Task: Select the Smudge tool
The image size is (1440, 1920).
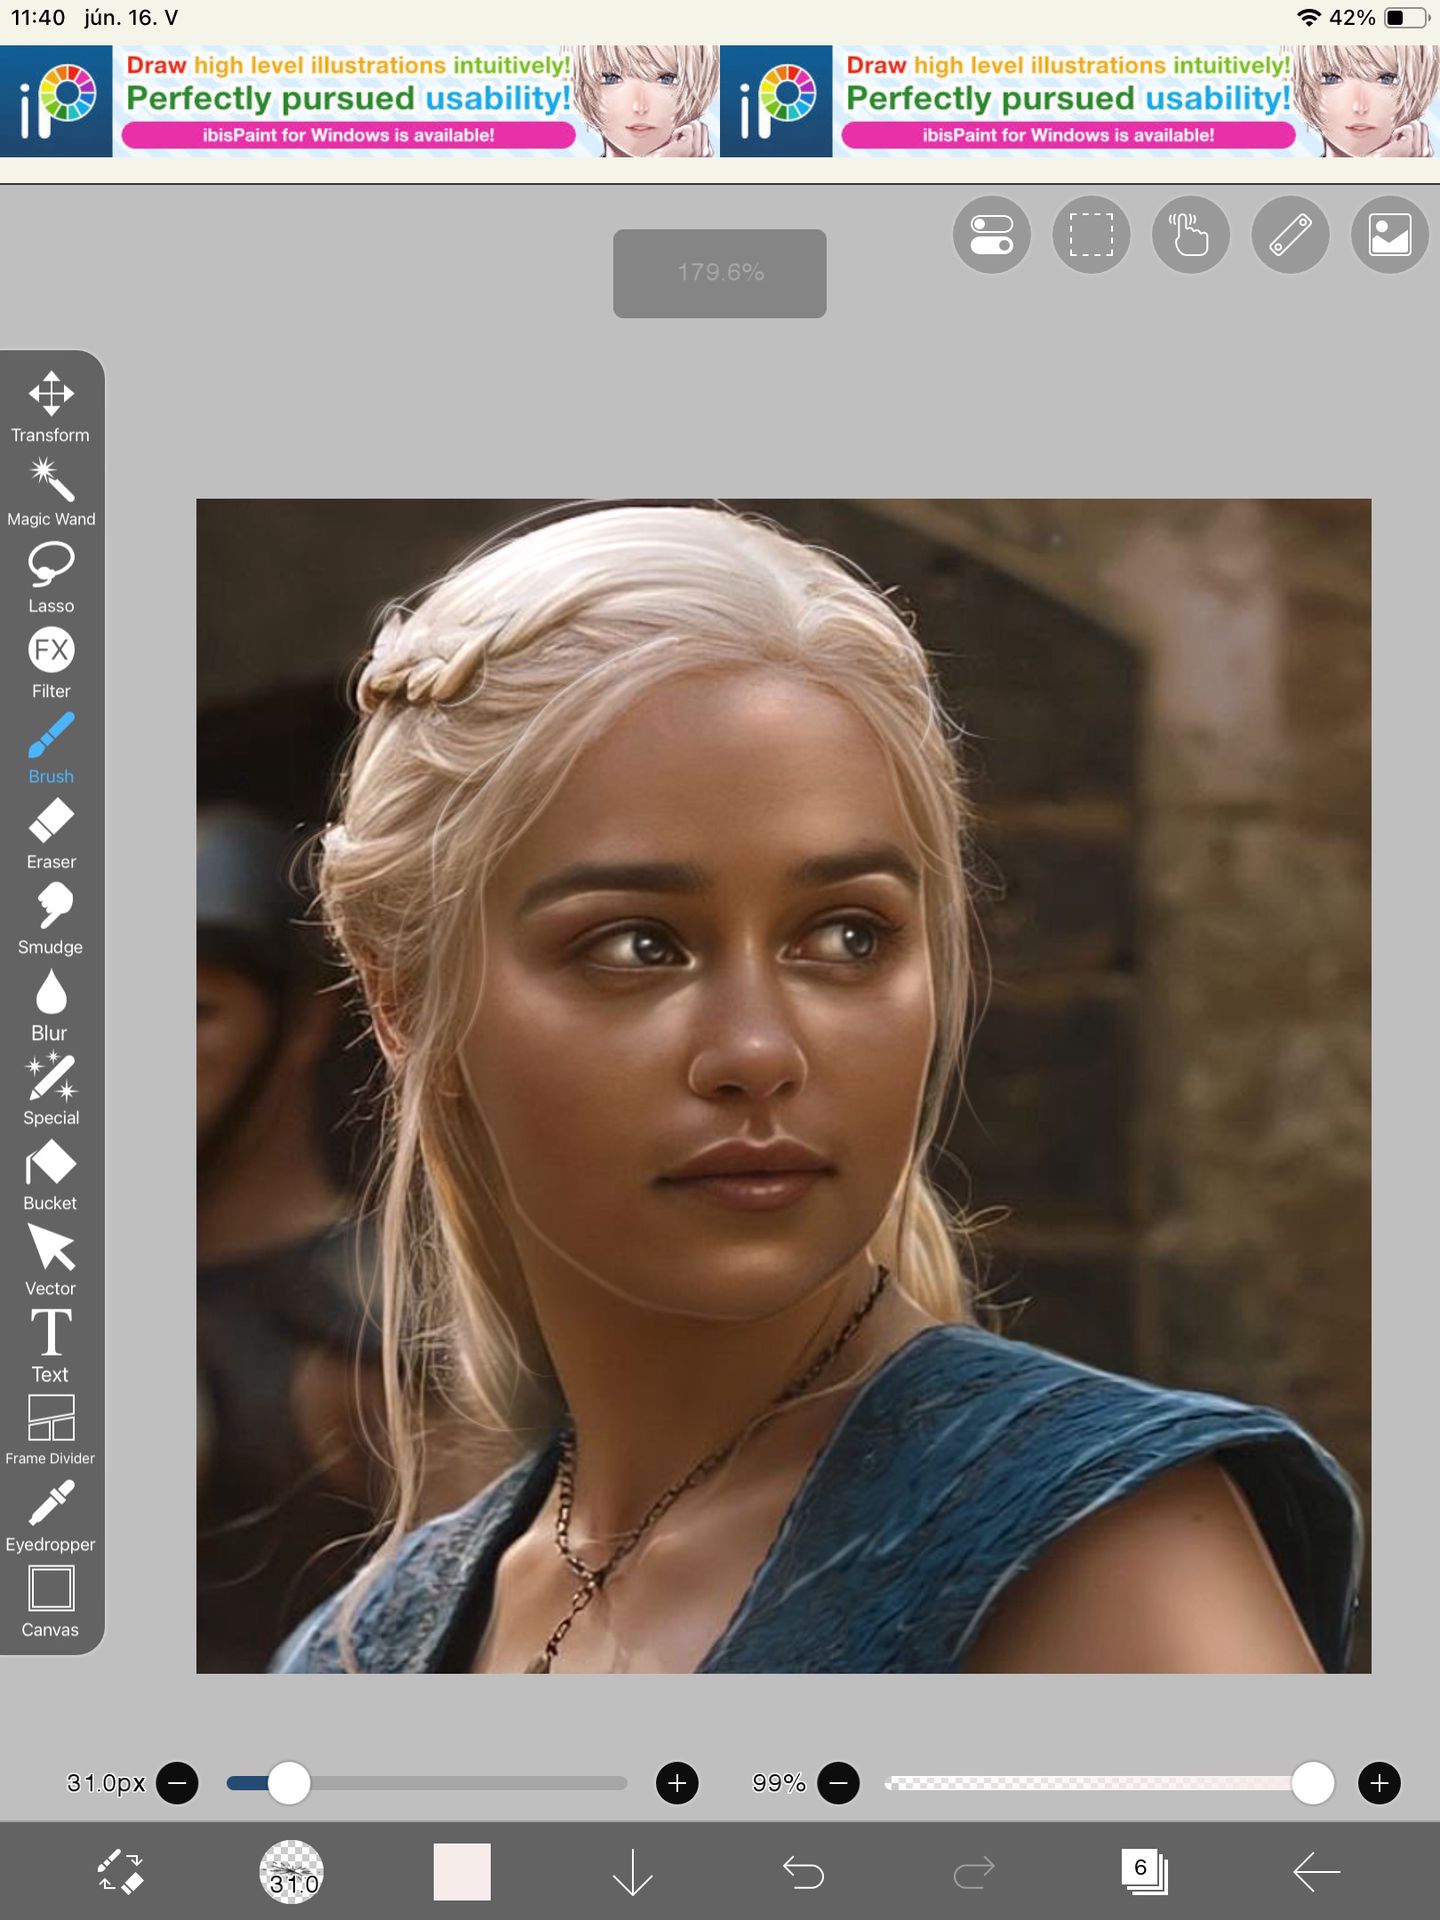Action: (51, 919)
